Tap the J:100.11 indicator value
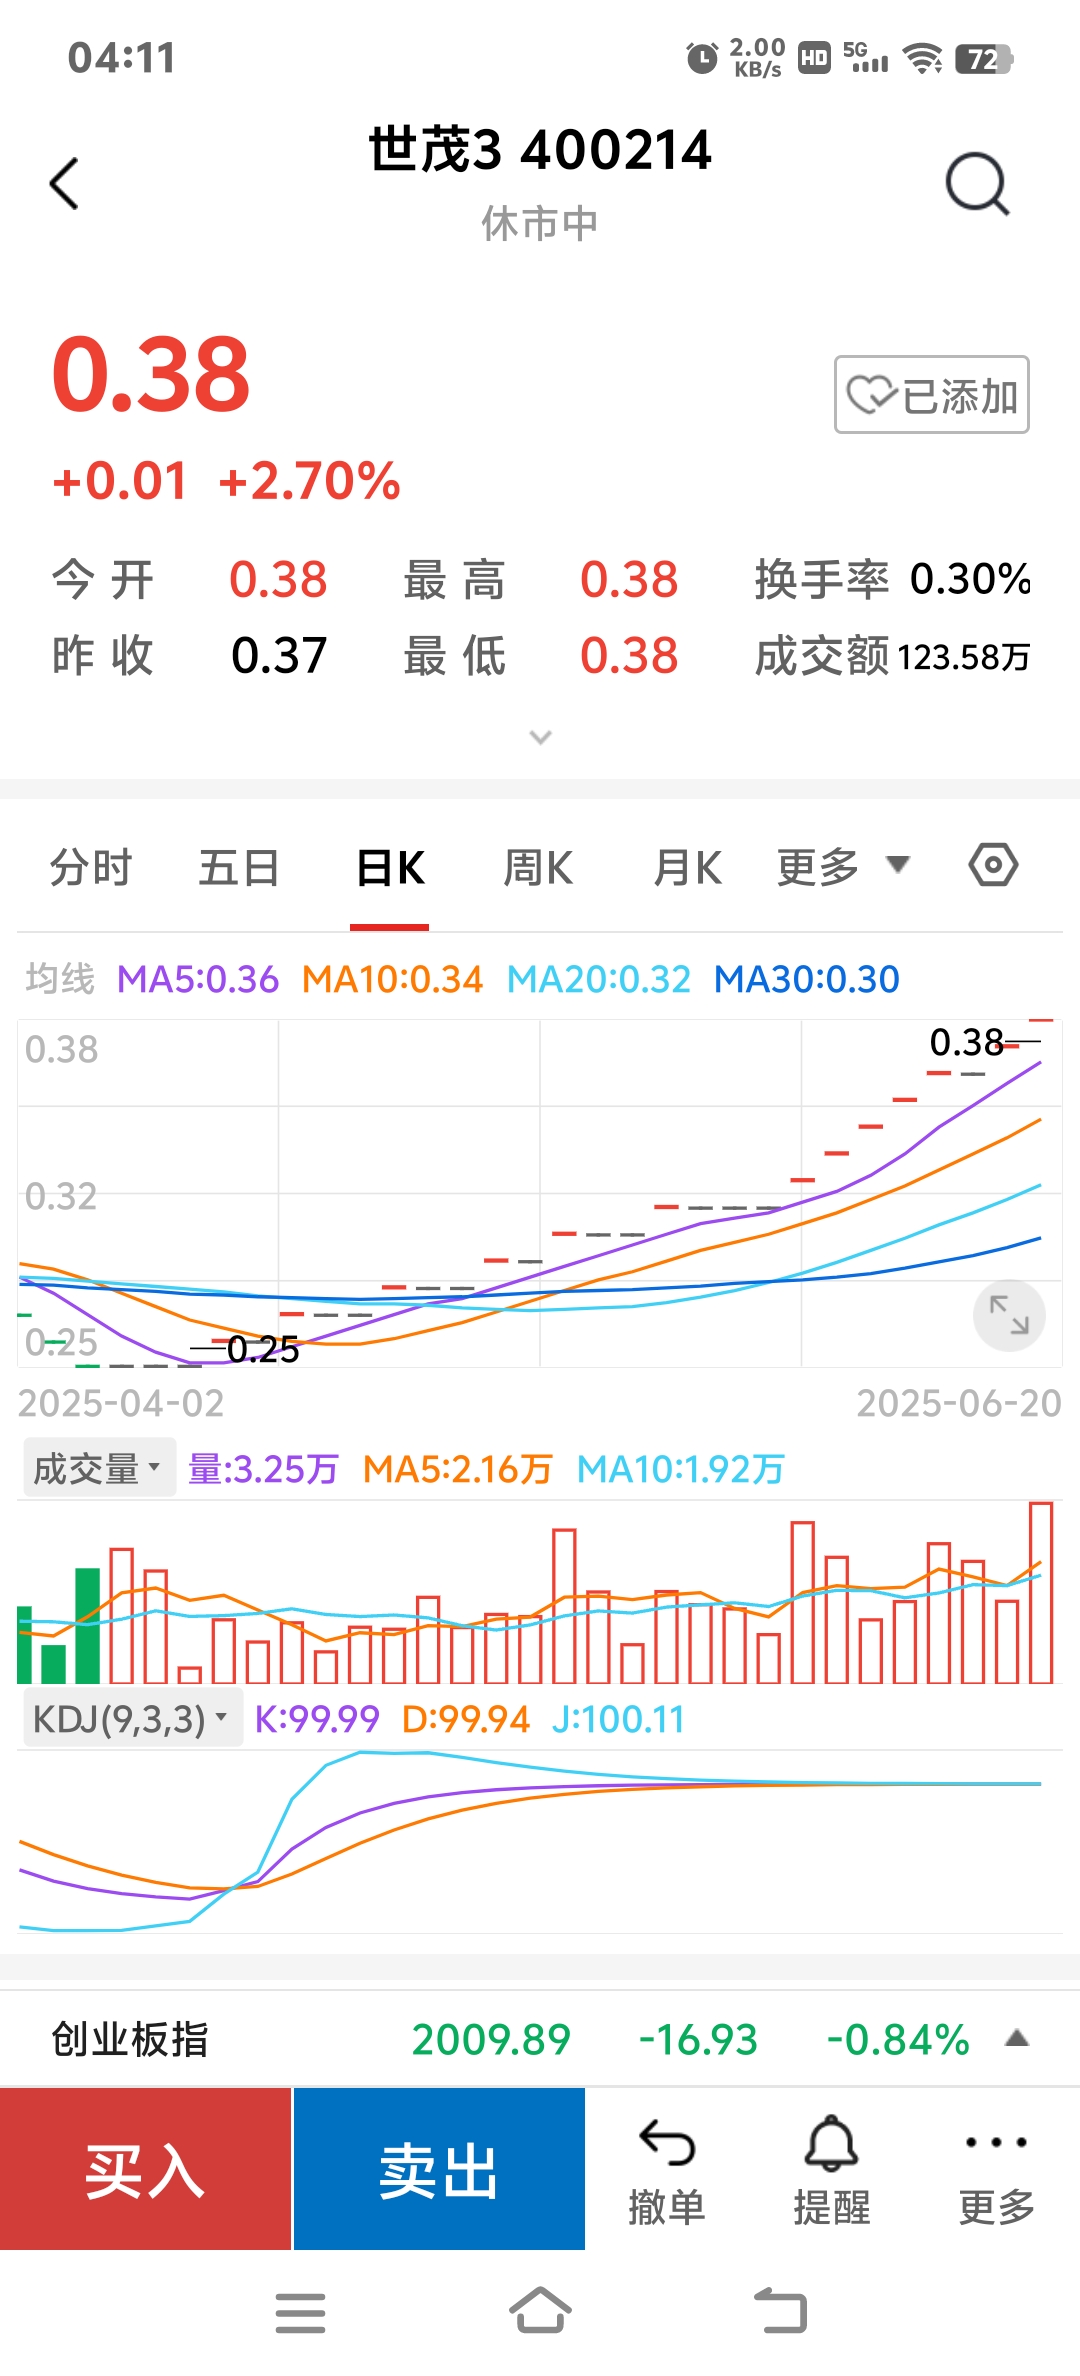This screenshot has height=2376, width=1080. tap(618, 1719)
